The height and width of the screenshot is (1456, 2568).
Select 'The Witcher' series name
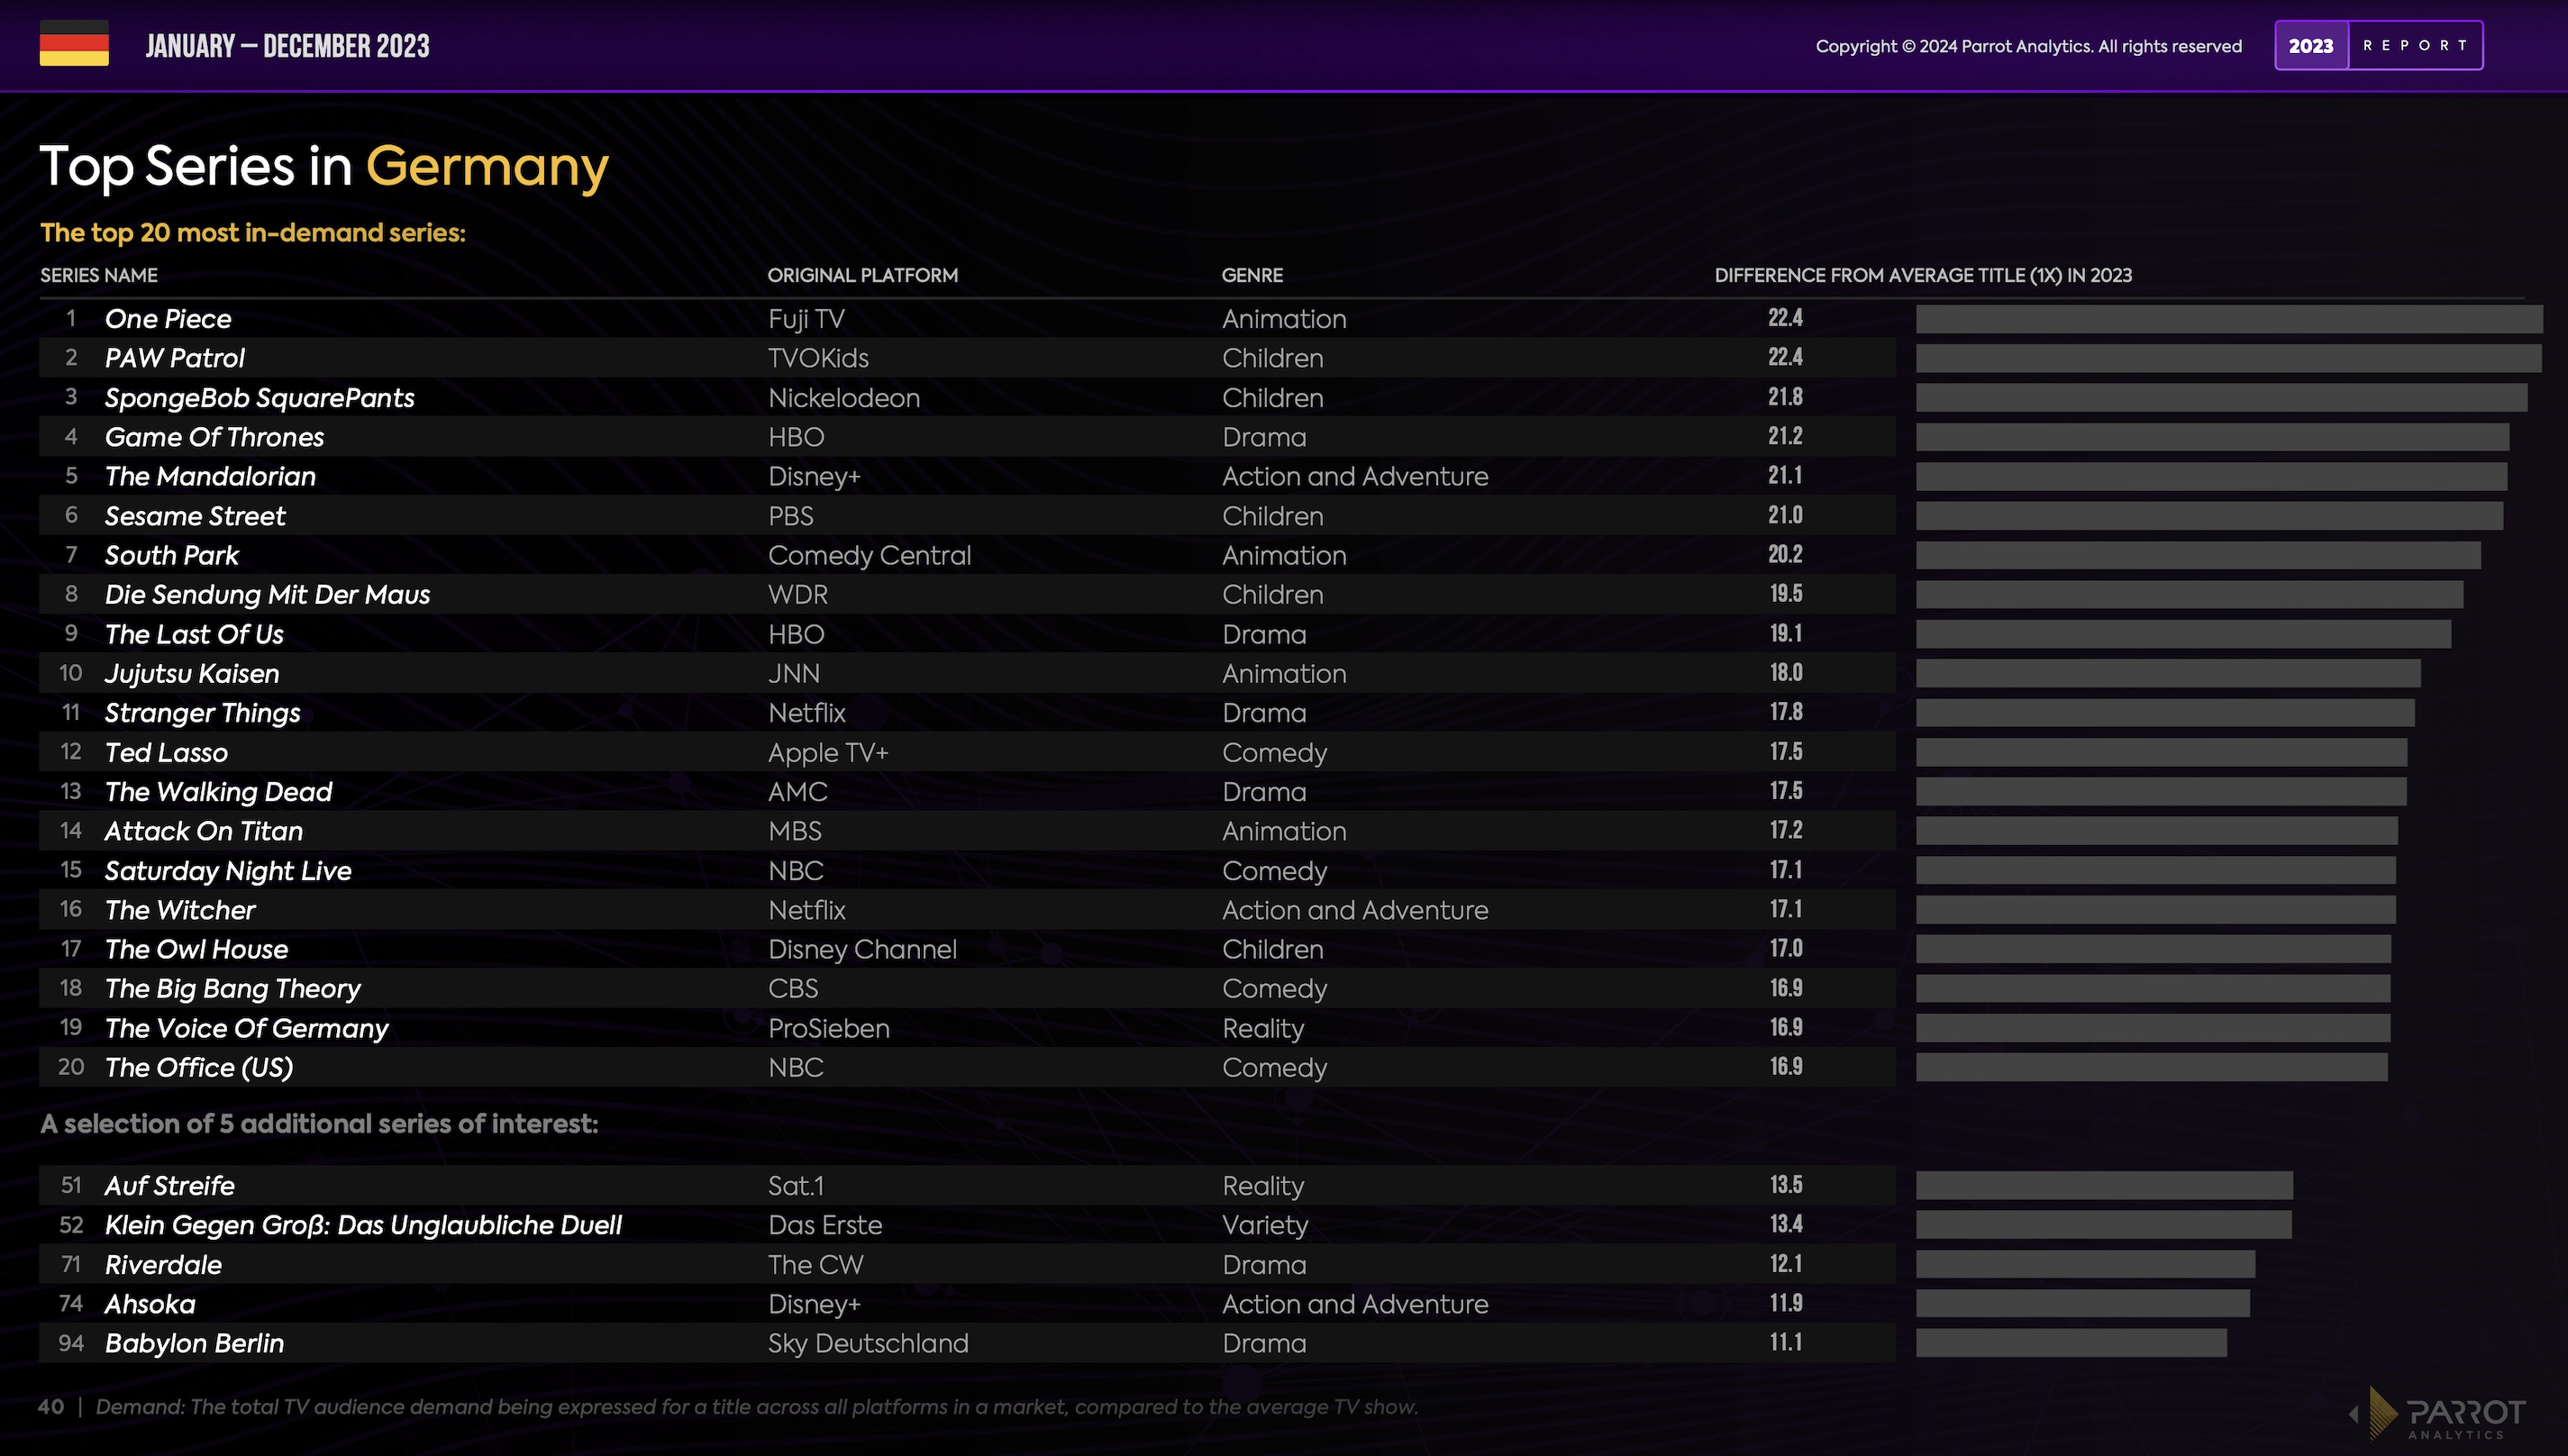pos(180,910)
